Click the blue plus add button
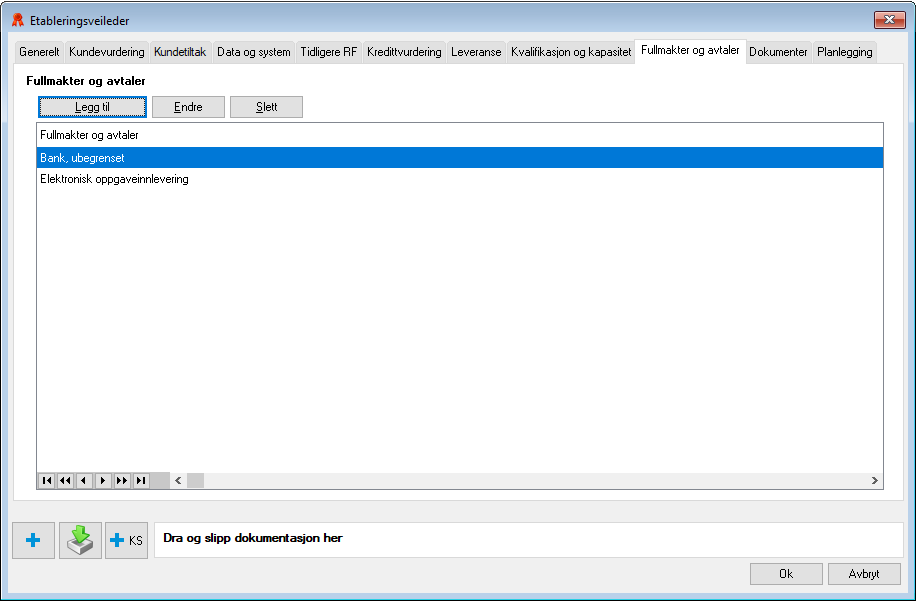Viewport: 917px width, 601px height. 33,540
